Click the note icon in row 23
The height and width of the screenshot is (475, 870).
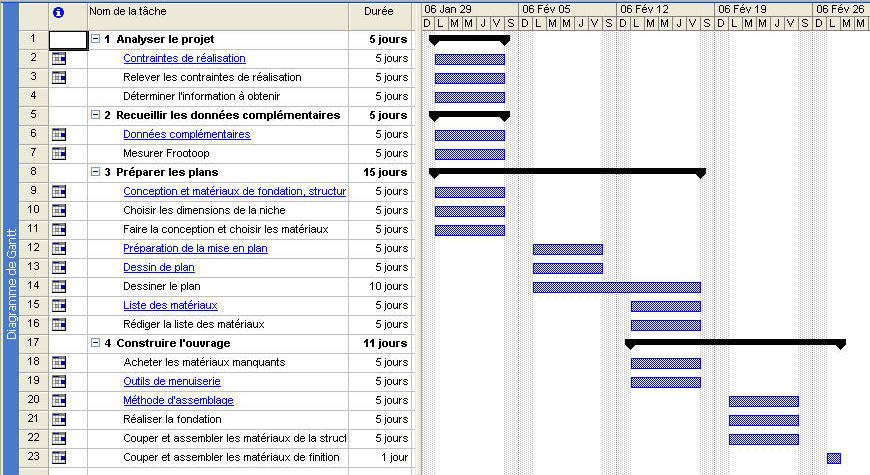click(59, 457)
